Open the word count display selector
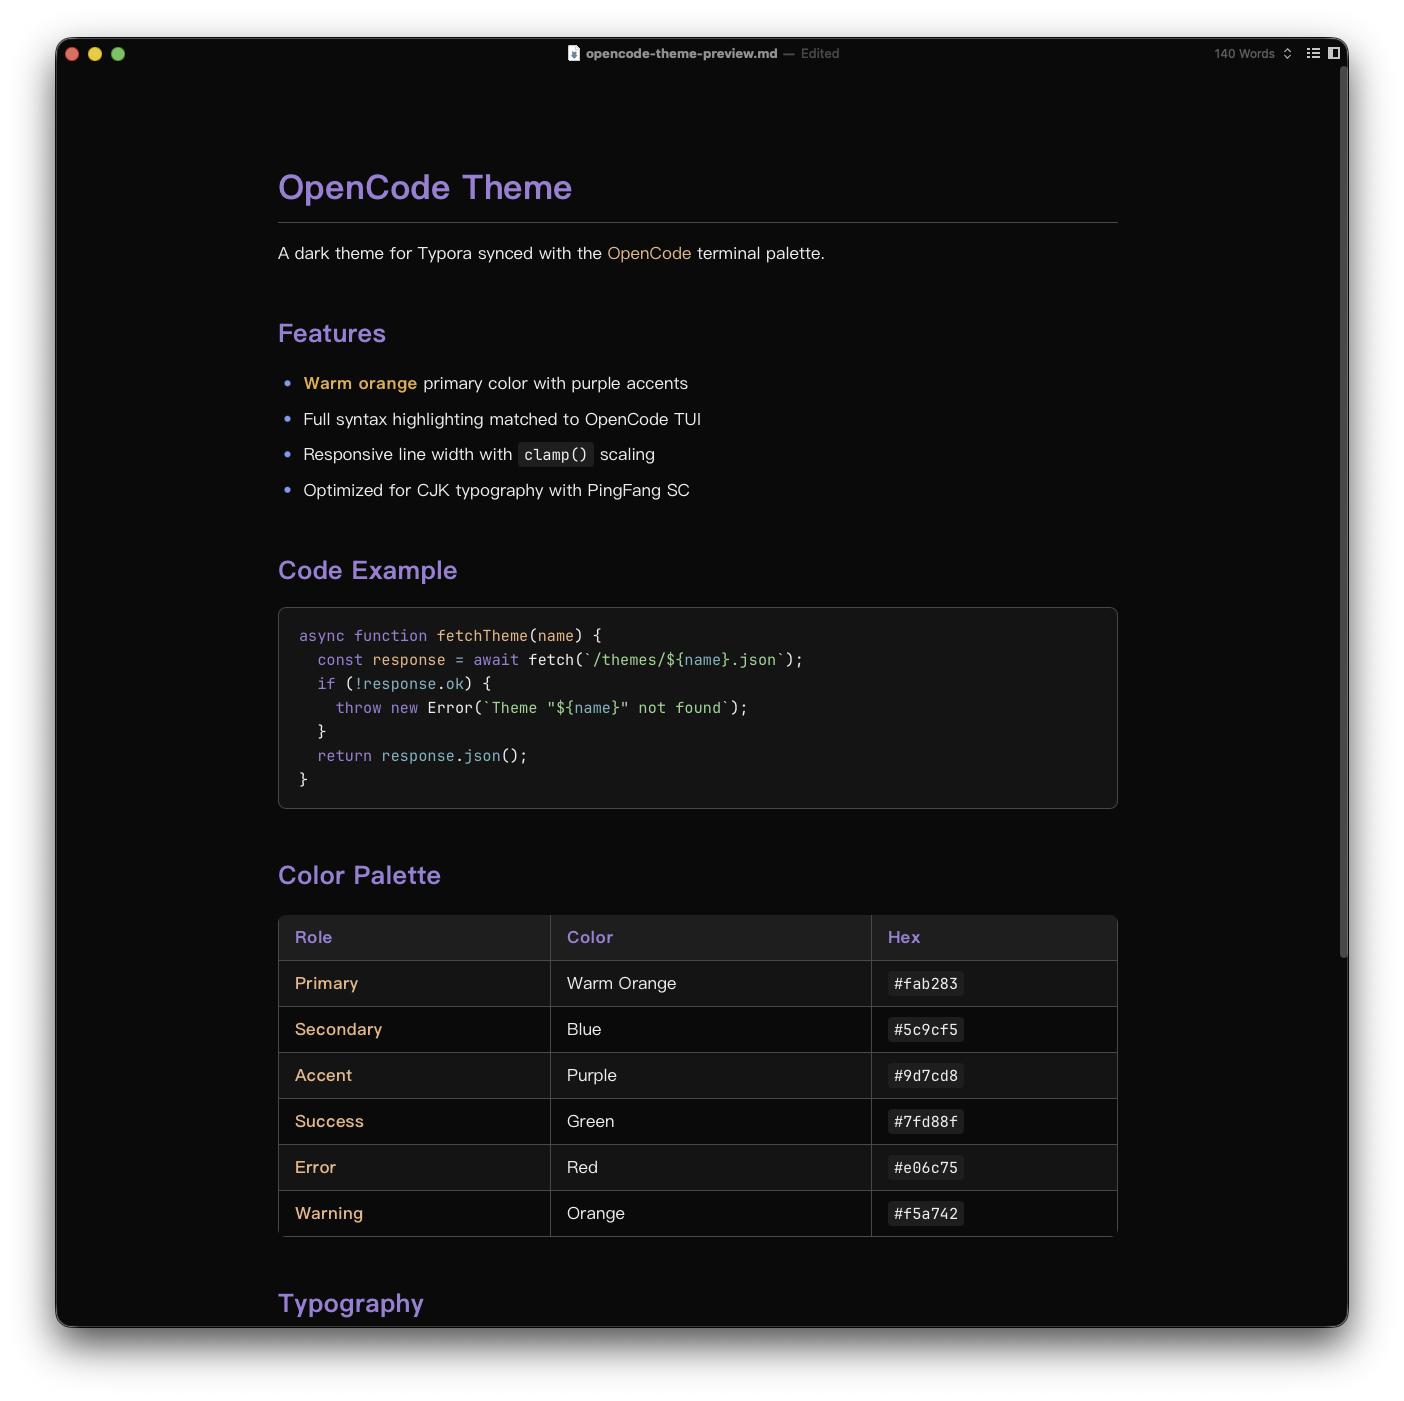The width and height of the screenshot is (1404, 1401). (x=1244, y=53)
